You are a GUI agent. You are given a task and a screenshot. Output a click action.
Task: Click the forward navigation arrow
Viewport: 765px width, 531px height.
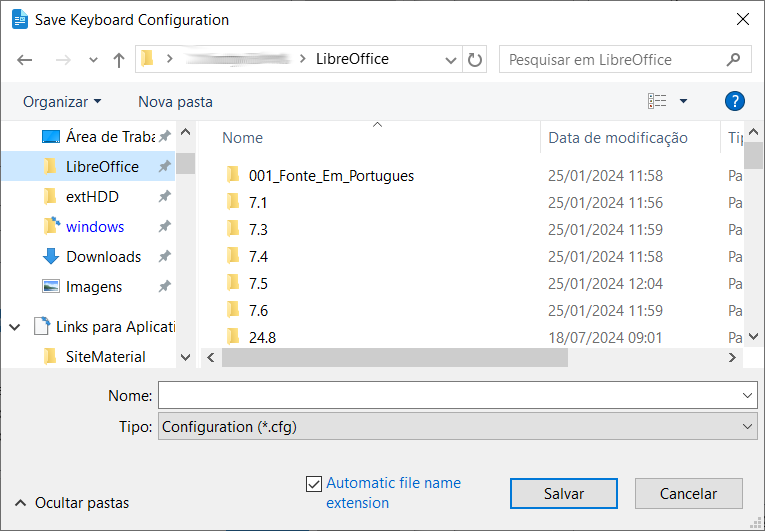click(63, 60)
